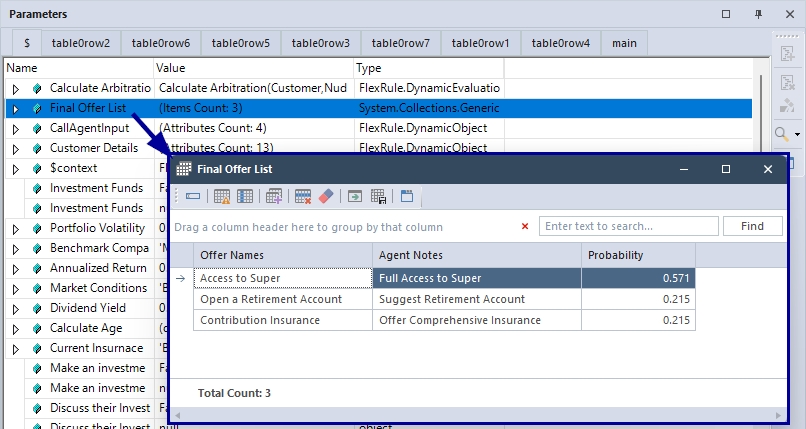Sort by Agent Notes column header
This screenshot has width=806, height=429.
tap(477, 255)
